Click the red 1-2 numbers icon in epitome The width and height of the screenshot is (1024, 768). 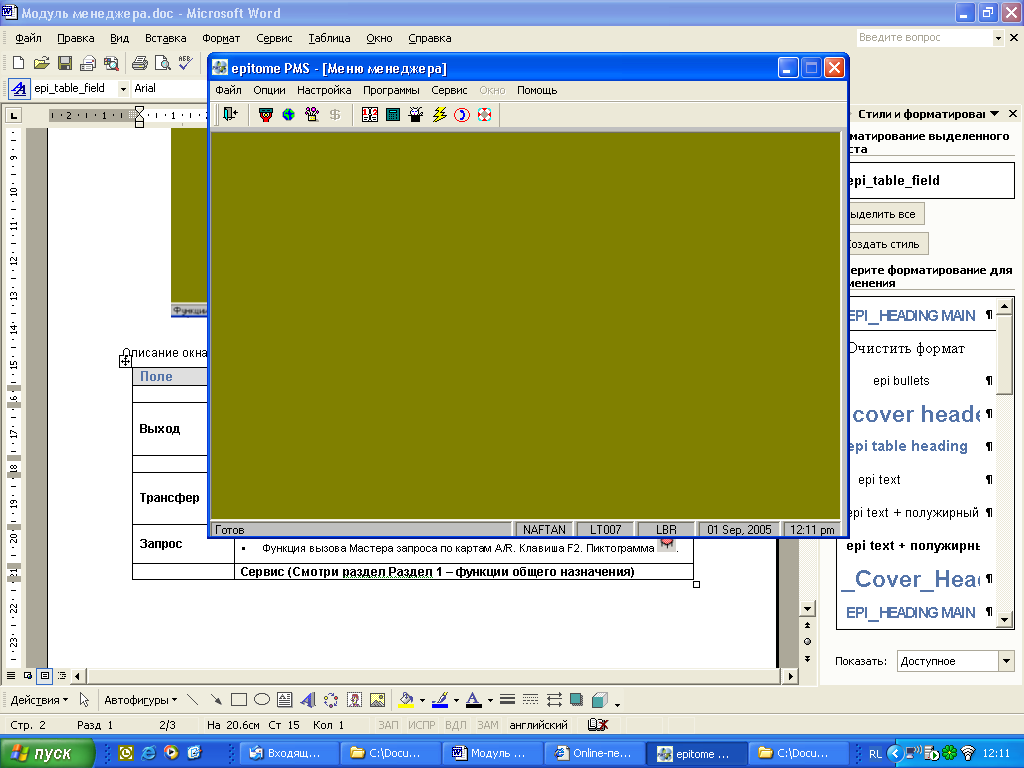(x=370, y=115)
